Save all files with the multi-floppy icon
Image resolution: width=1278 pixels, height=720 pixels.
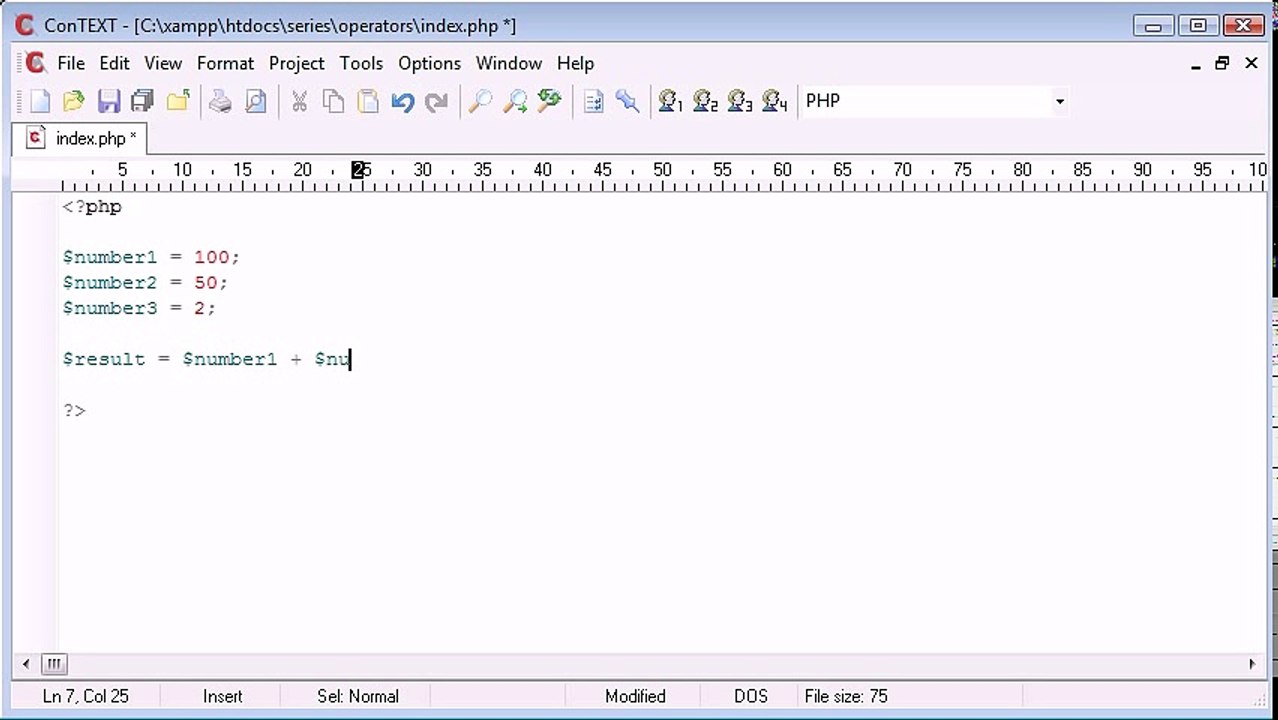pyautogui.click(x=142, y=101)
